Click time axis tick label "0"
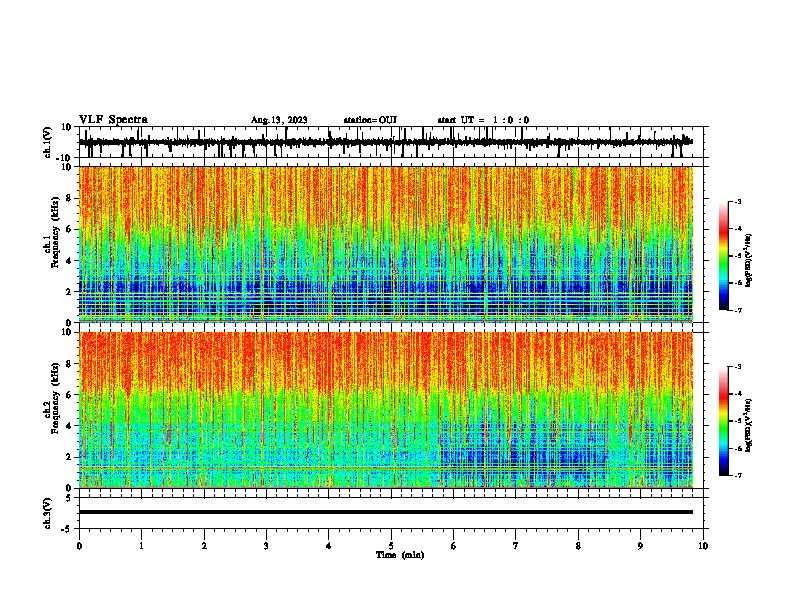The height and width of the screenshot is (612, 792). tap(79, 546)
